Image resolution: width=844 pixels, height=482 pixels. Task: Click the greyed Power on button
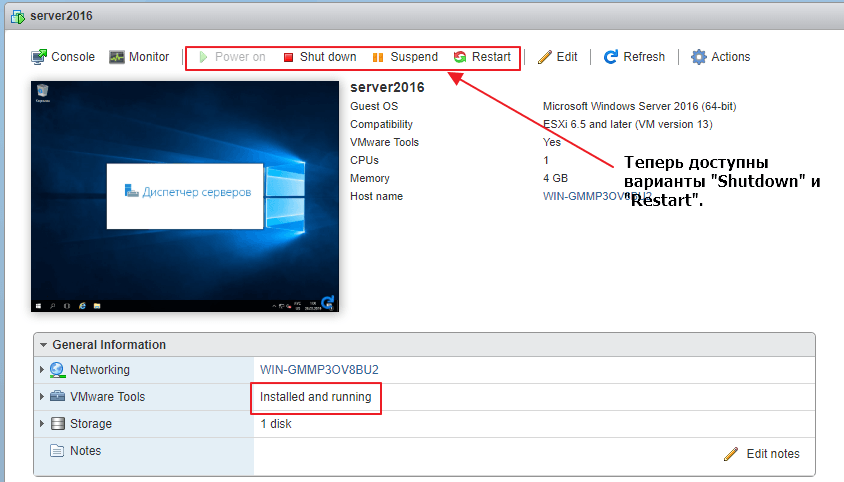(232, 57)
